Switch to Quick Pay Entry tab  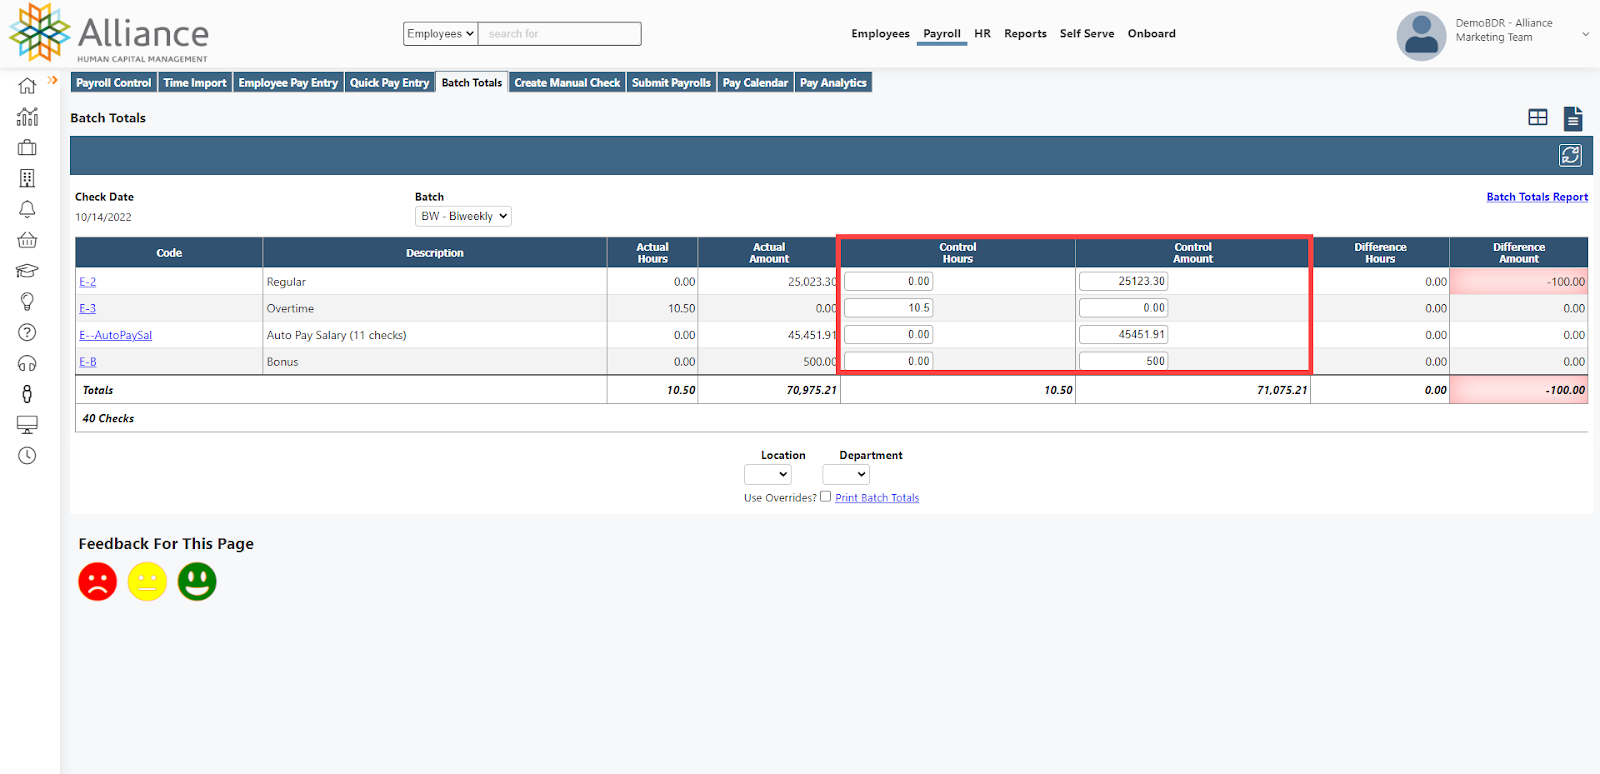389,83
